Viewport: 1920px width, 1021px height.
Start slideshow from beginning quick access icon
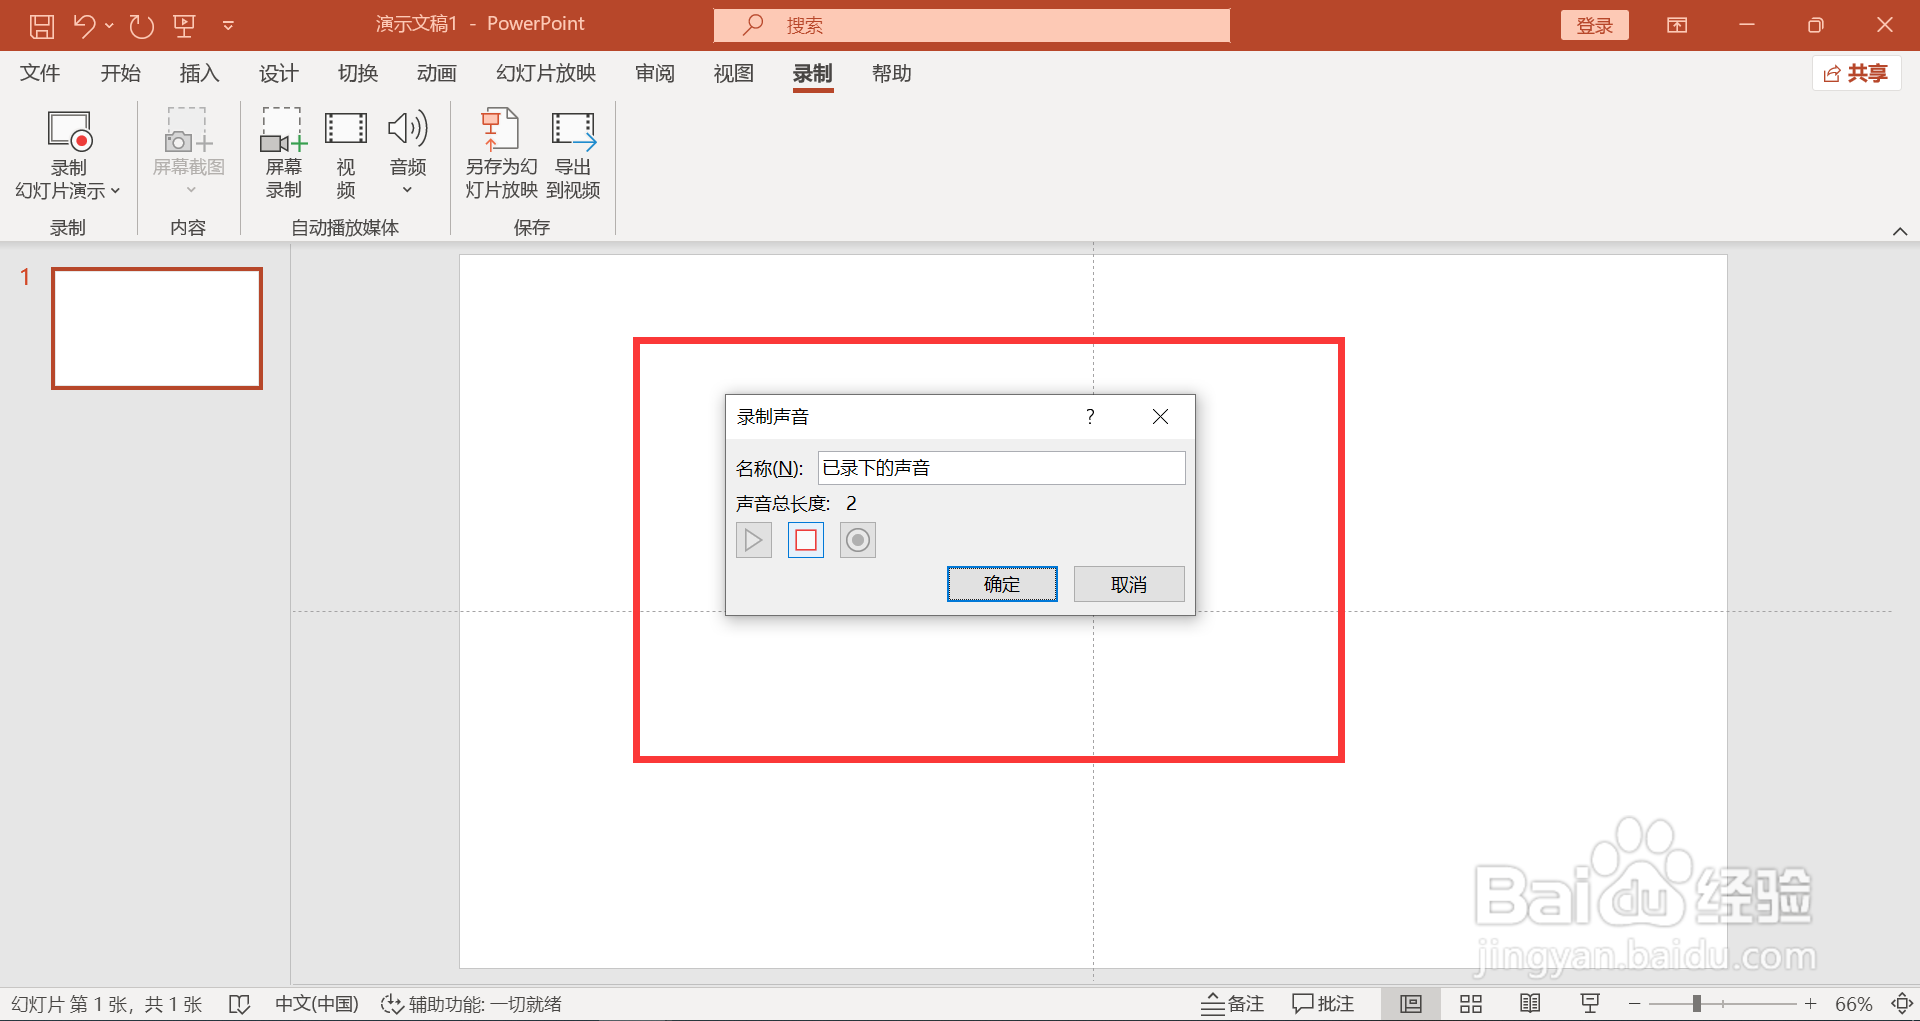[184, 25]
